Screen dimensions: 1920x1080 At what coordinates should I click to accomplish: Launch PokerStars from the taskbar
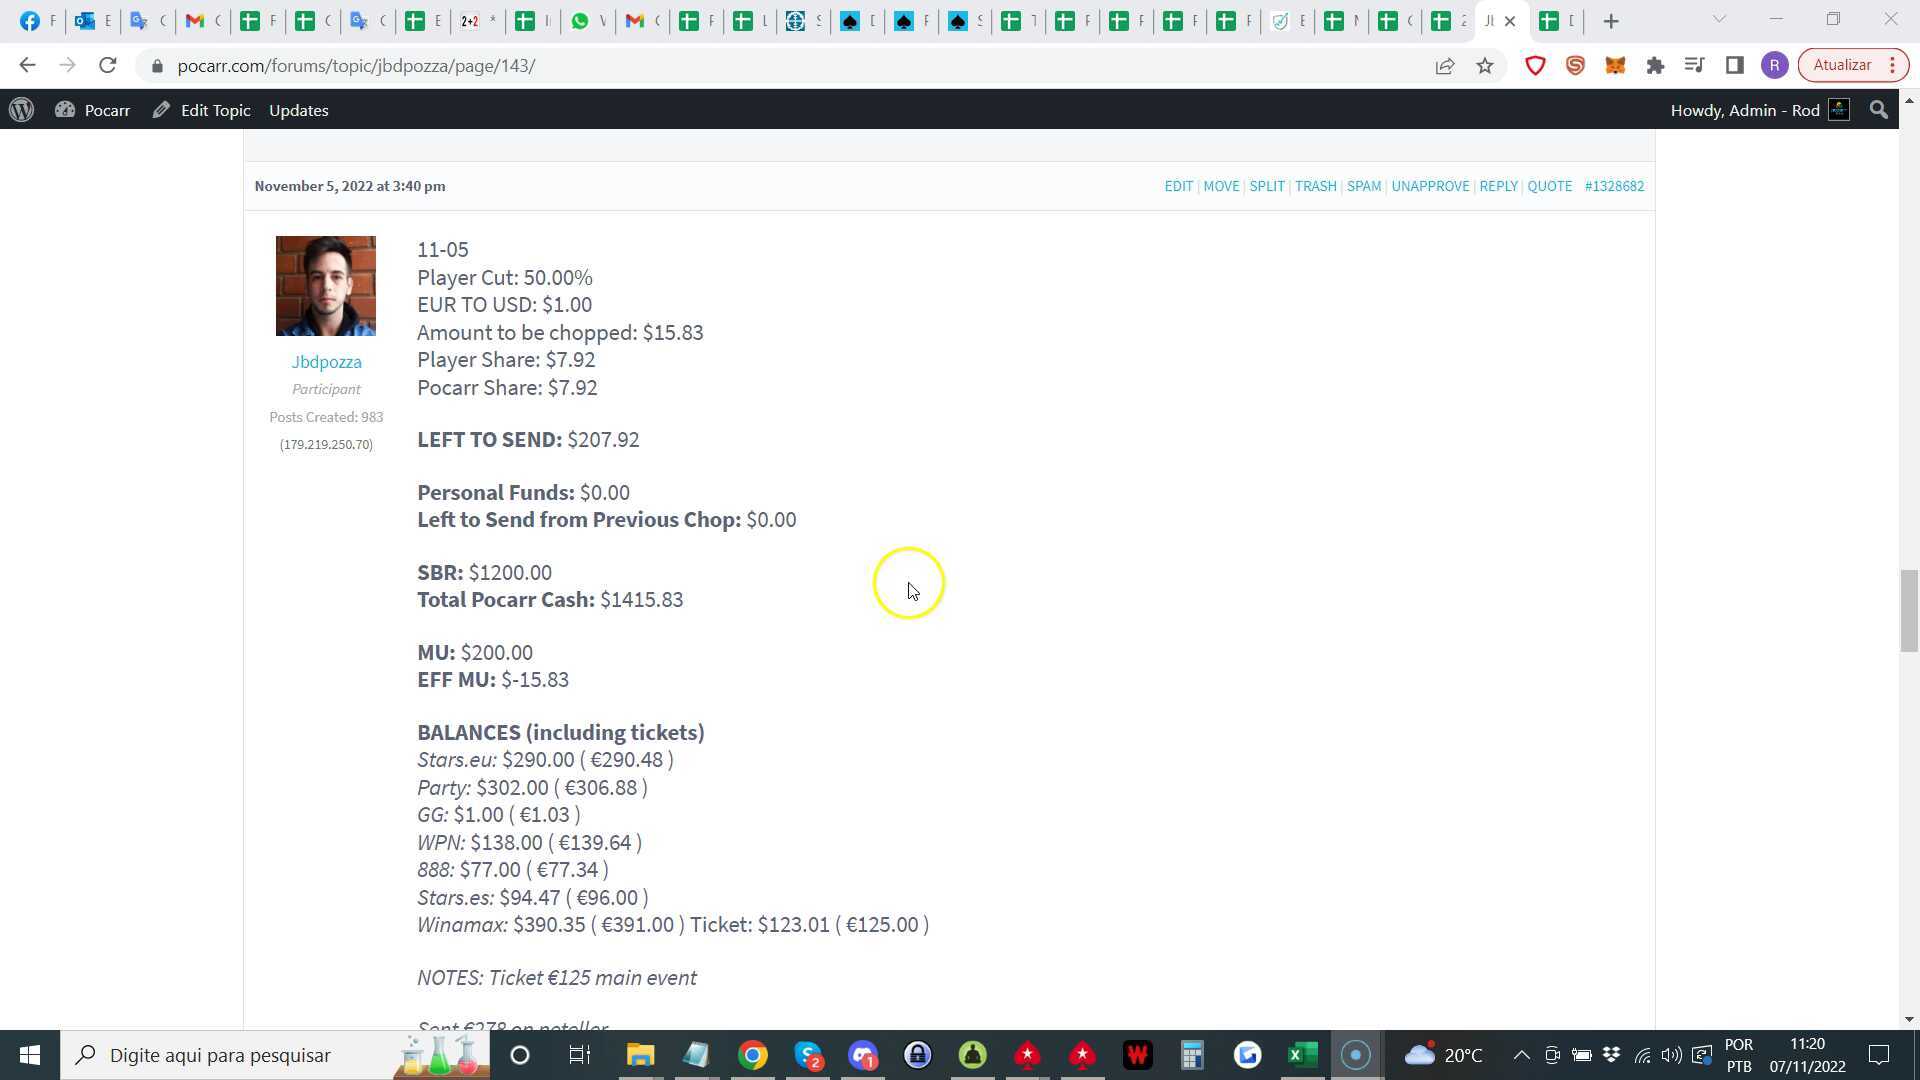[x=1028, y=1055]
